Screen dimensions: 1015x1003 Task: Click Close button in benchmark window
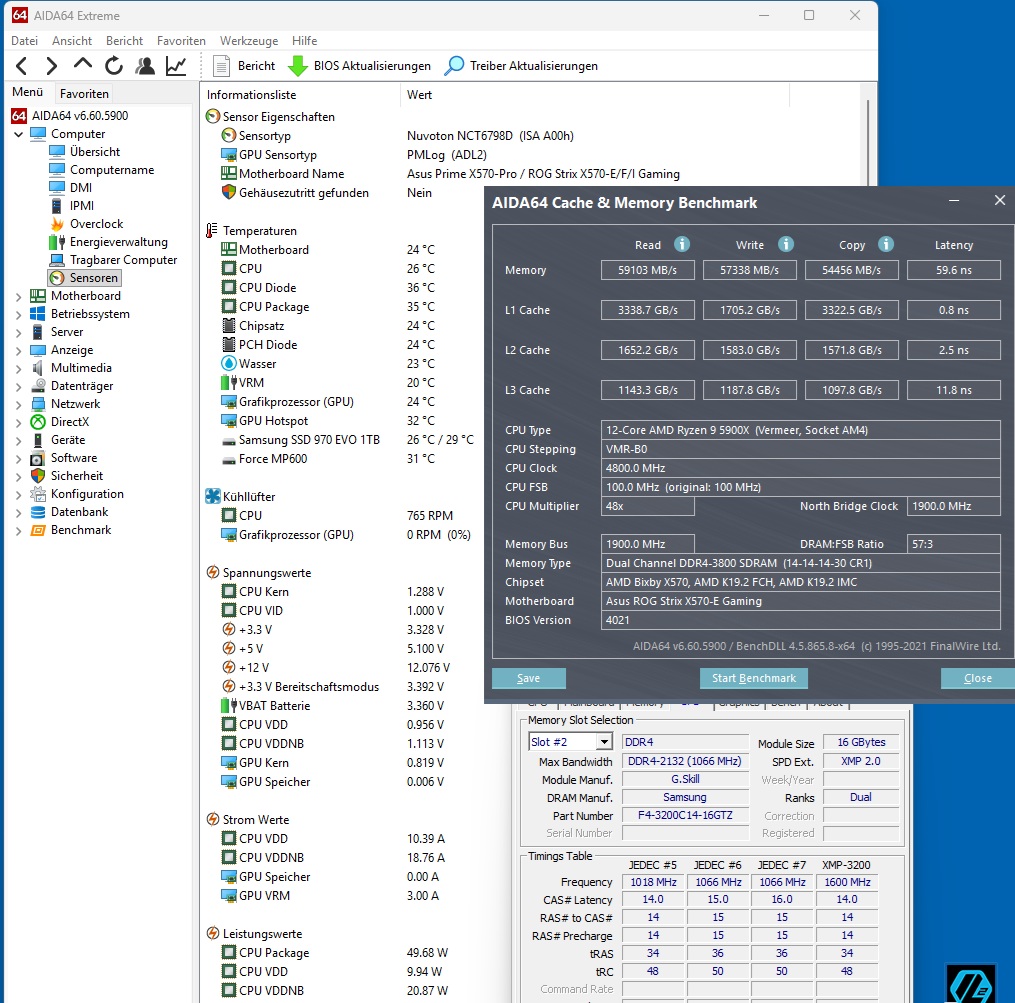click(x=977, y=678)
